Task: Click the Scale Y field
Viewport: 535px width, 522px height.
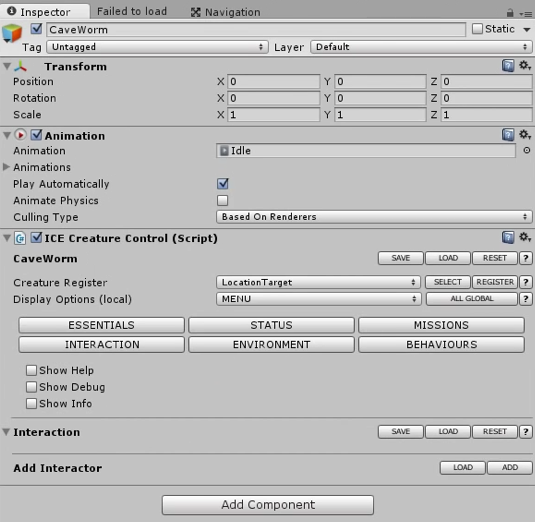Action: pyautogui.click(x=380, y=115)
